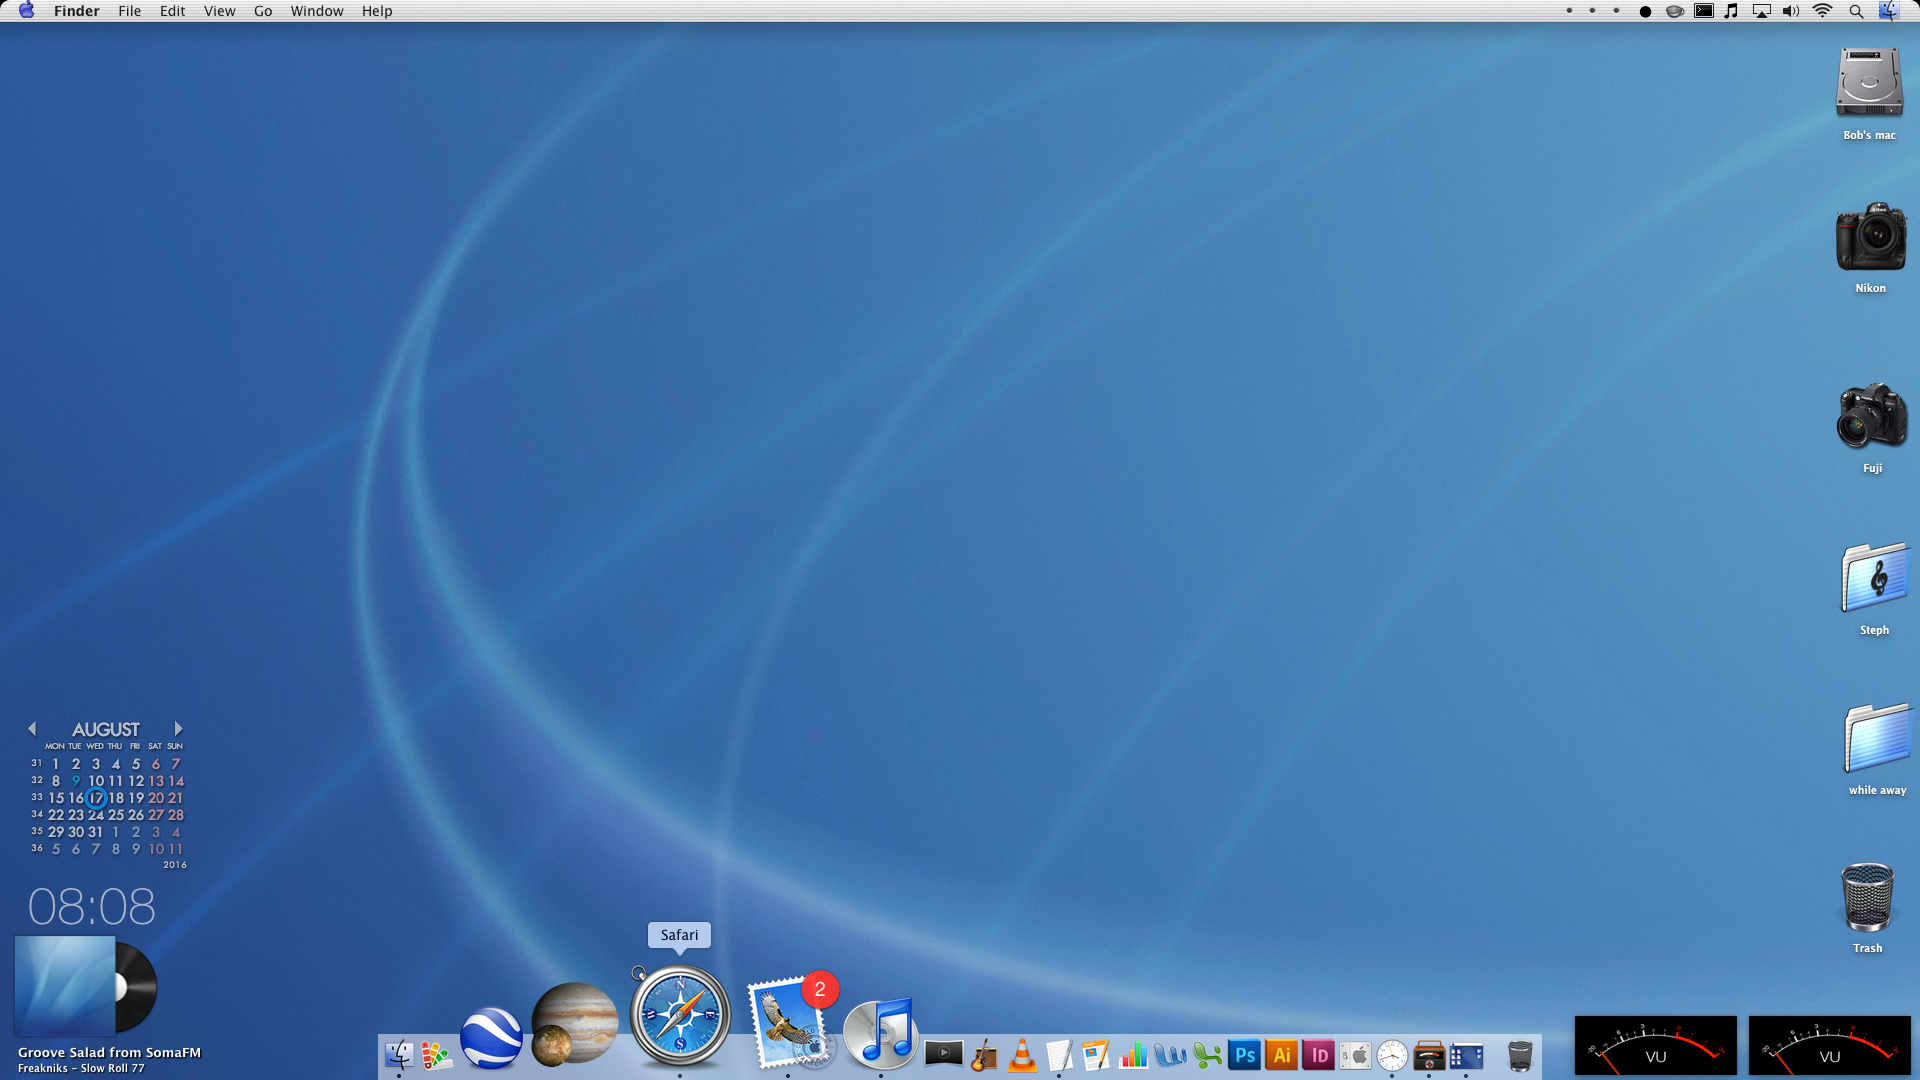Open the View menu
This screenshot has width=1920, height=1080.
(x=219, y=11)
